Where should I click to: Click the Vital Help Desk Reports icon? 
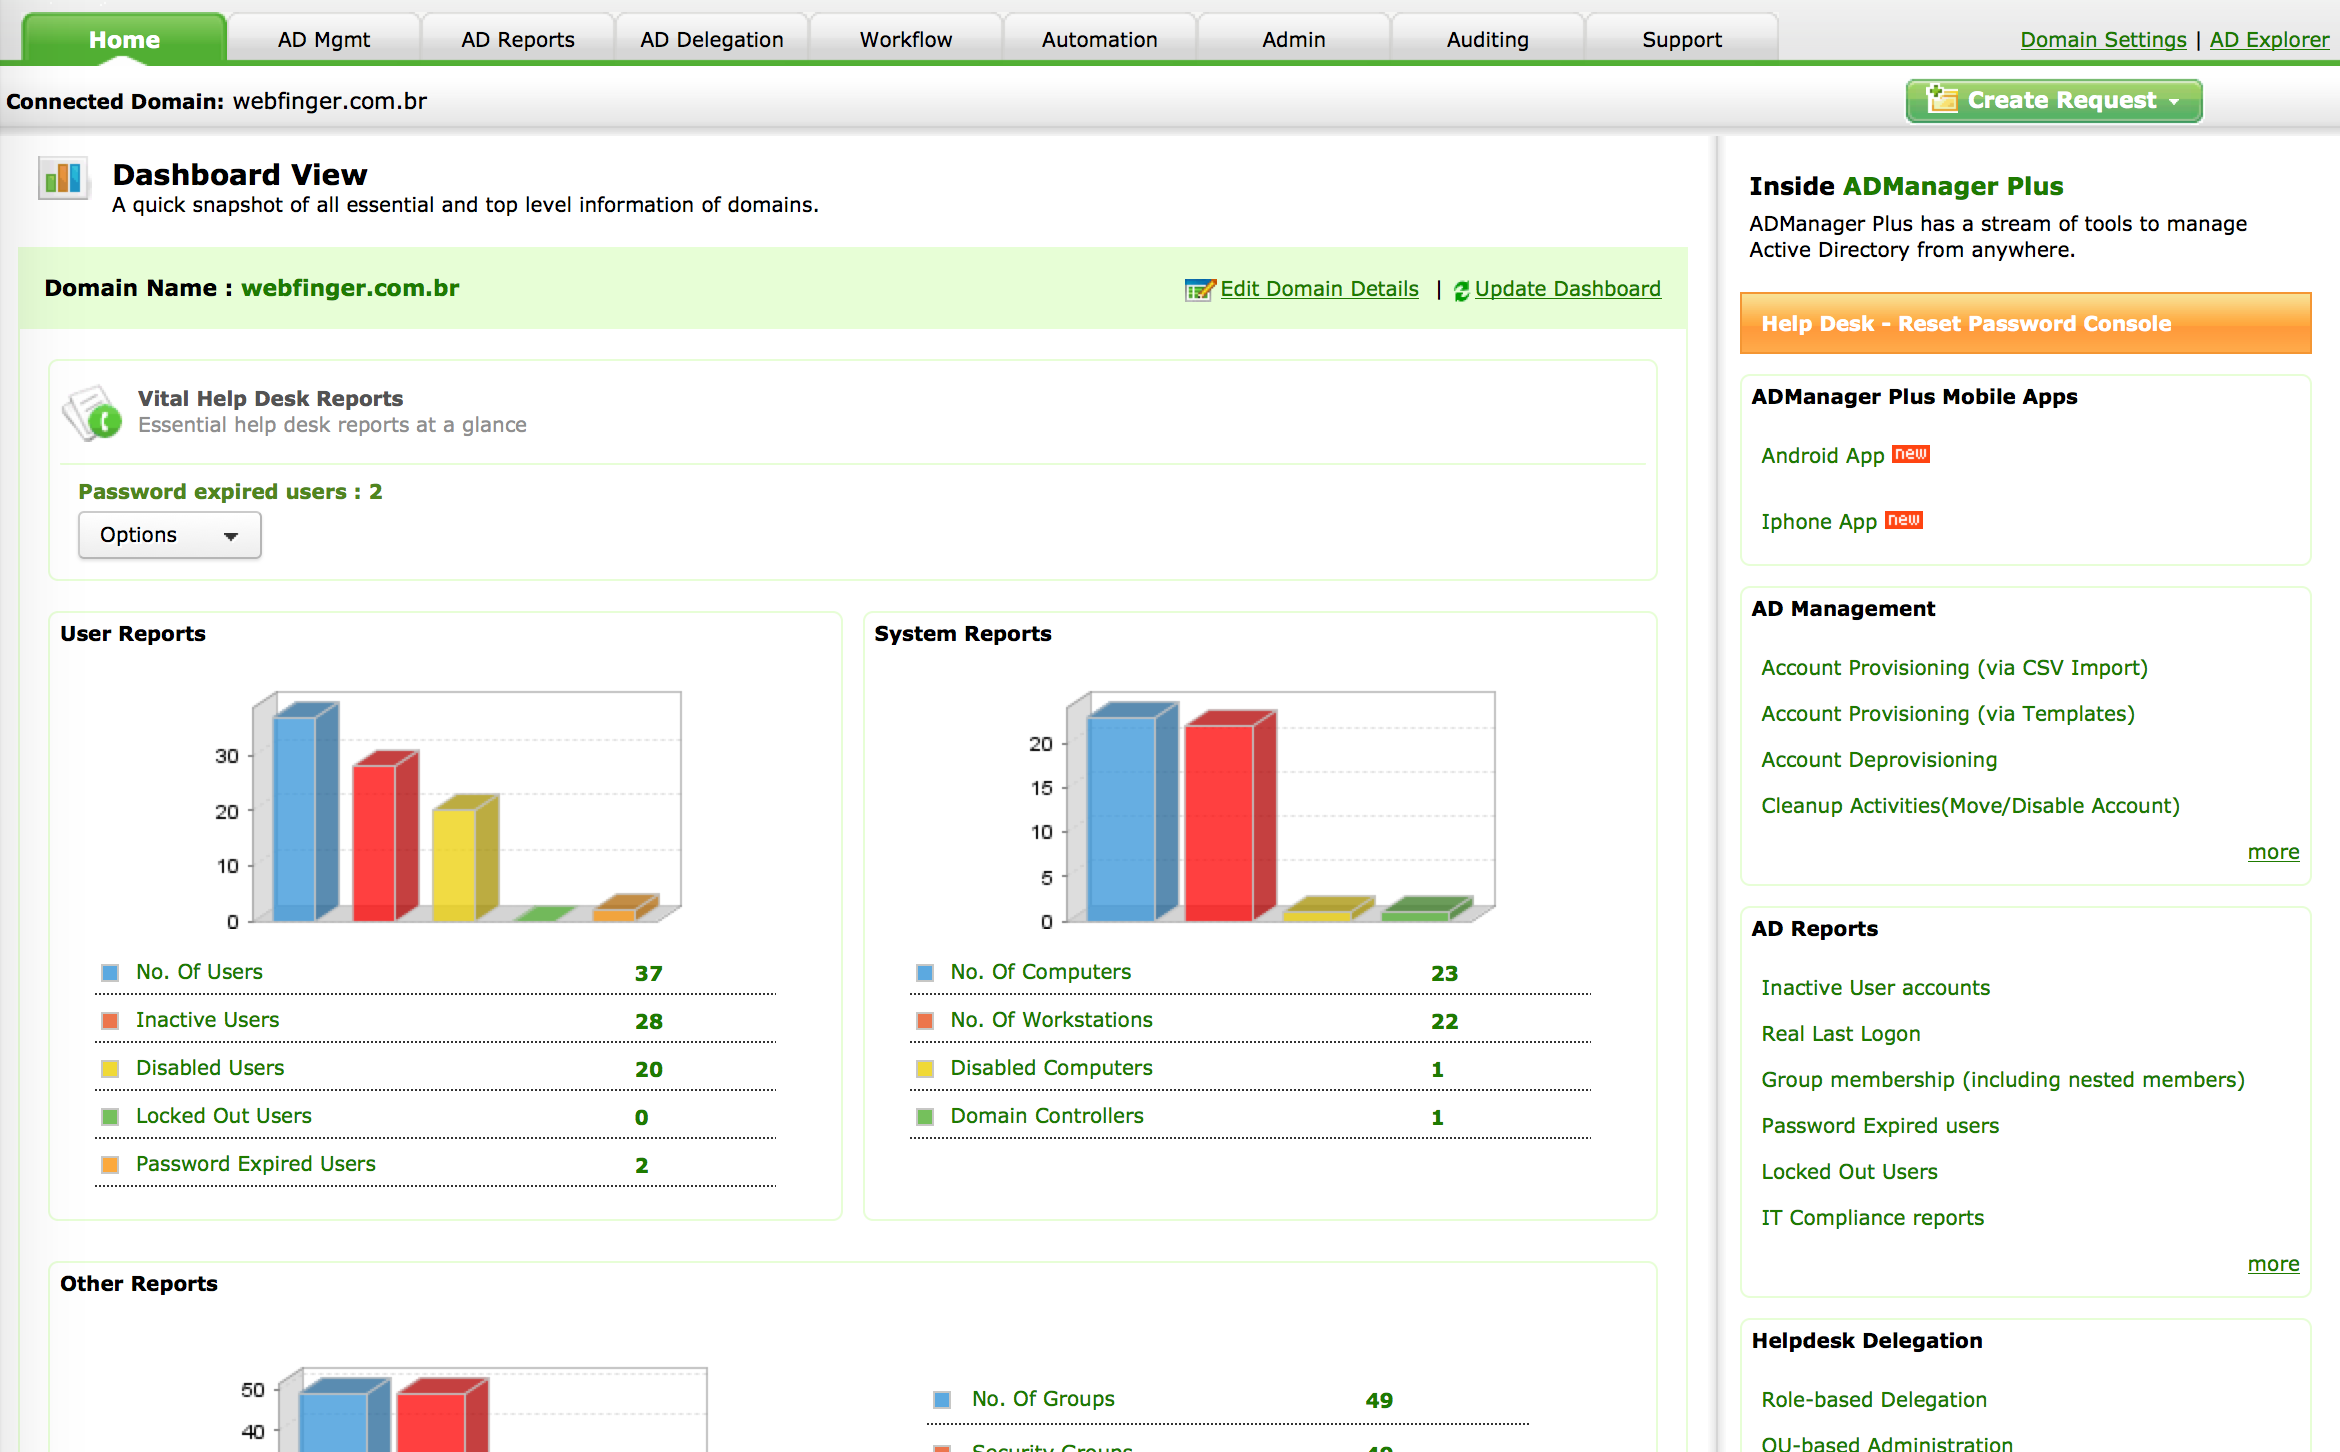tap(92, 412)
